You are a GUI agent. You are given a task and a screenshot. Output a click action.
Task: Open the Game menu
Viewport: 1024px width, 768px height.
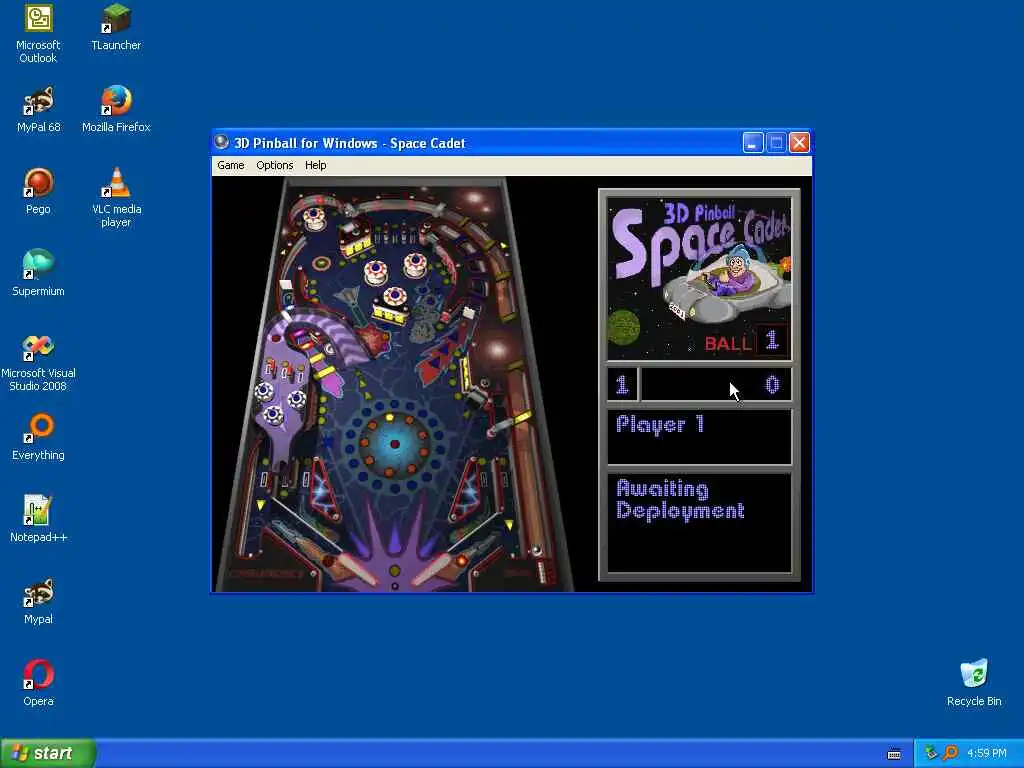(231, 165)
